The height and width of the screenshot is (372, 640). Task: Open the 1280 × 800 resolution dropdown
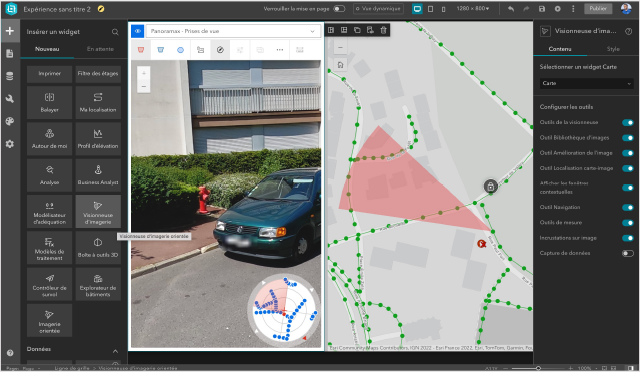(x=473, y=9)
